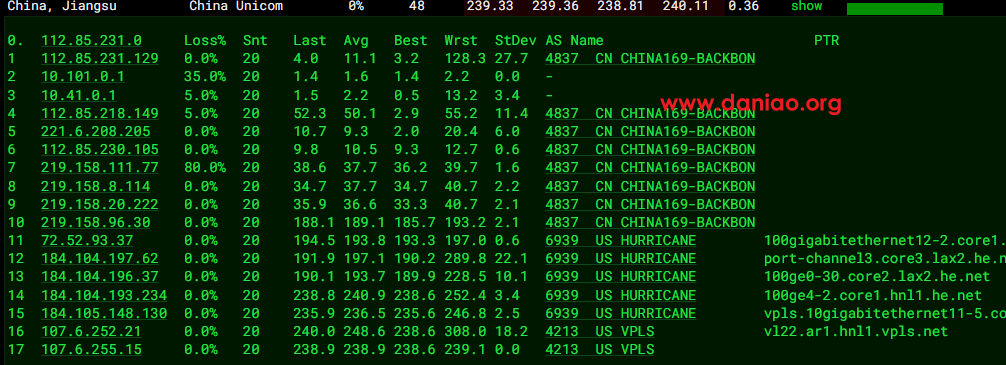Viewport: 1006px width, 365px height.
Task: Click the green 'show' toggle link
Action: pyautogui.click(x=806, y=6)
